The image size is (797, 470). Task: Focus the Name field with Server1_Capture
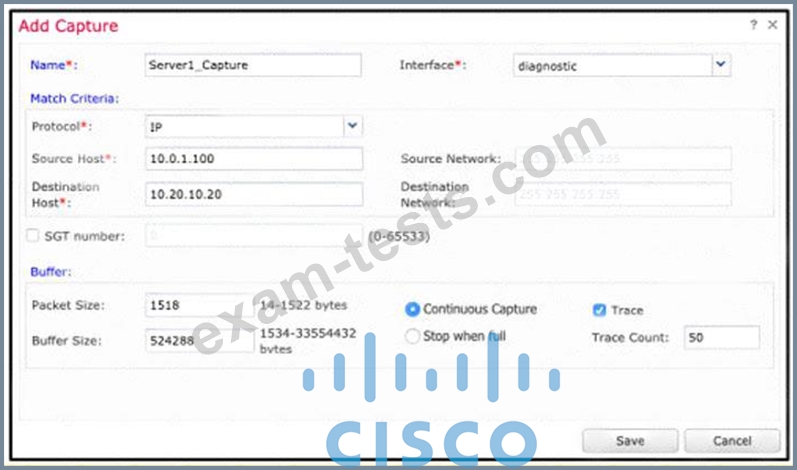pos(253,65)
